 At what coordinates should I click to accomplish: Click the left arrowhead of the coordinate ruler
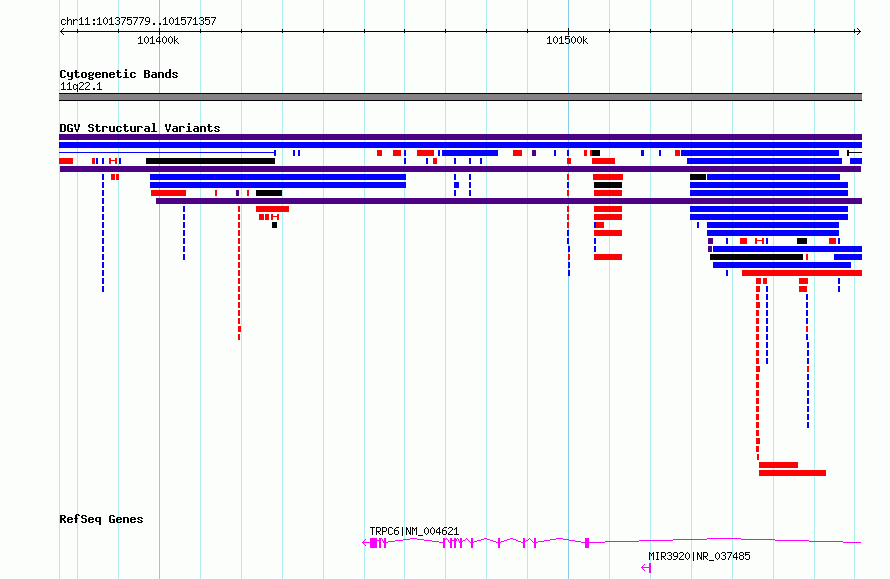[62, 32]
